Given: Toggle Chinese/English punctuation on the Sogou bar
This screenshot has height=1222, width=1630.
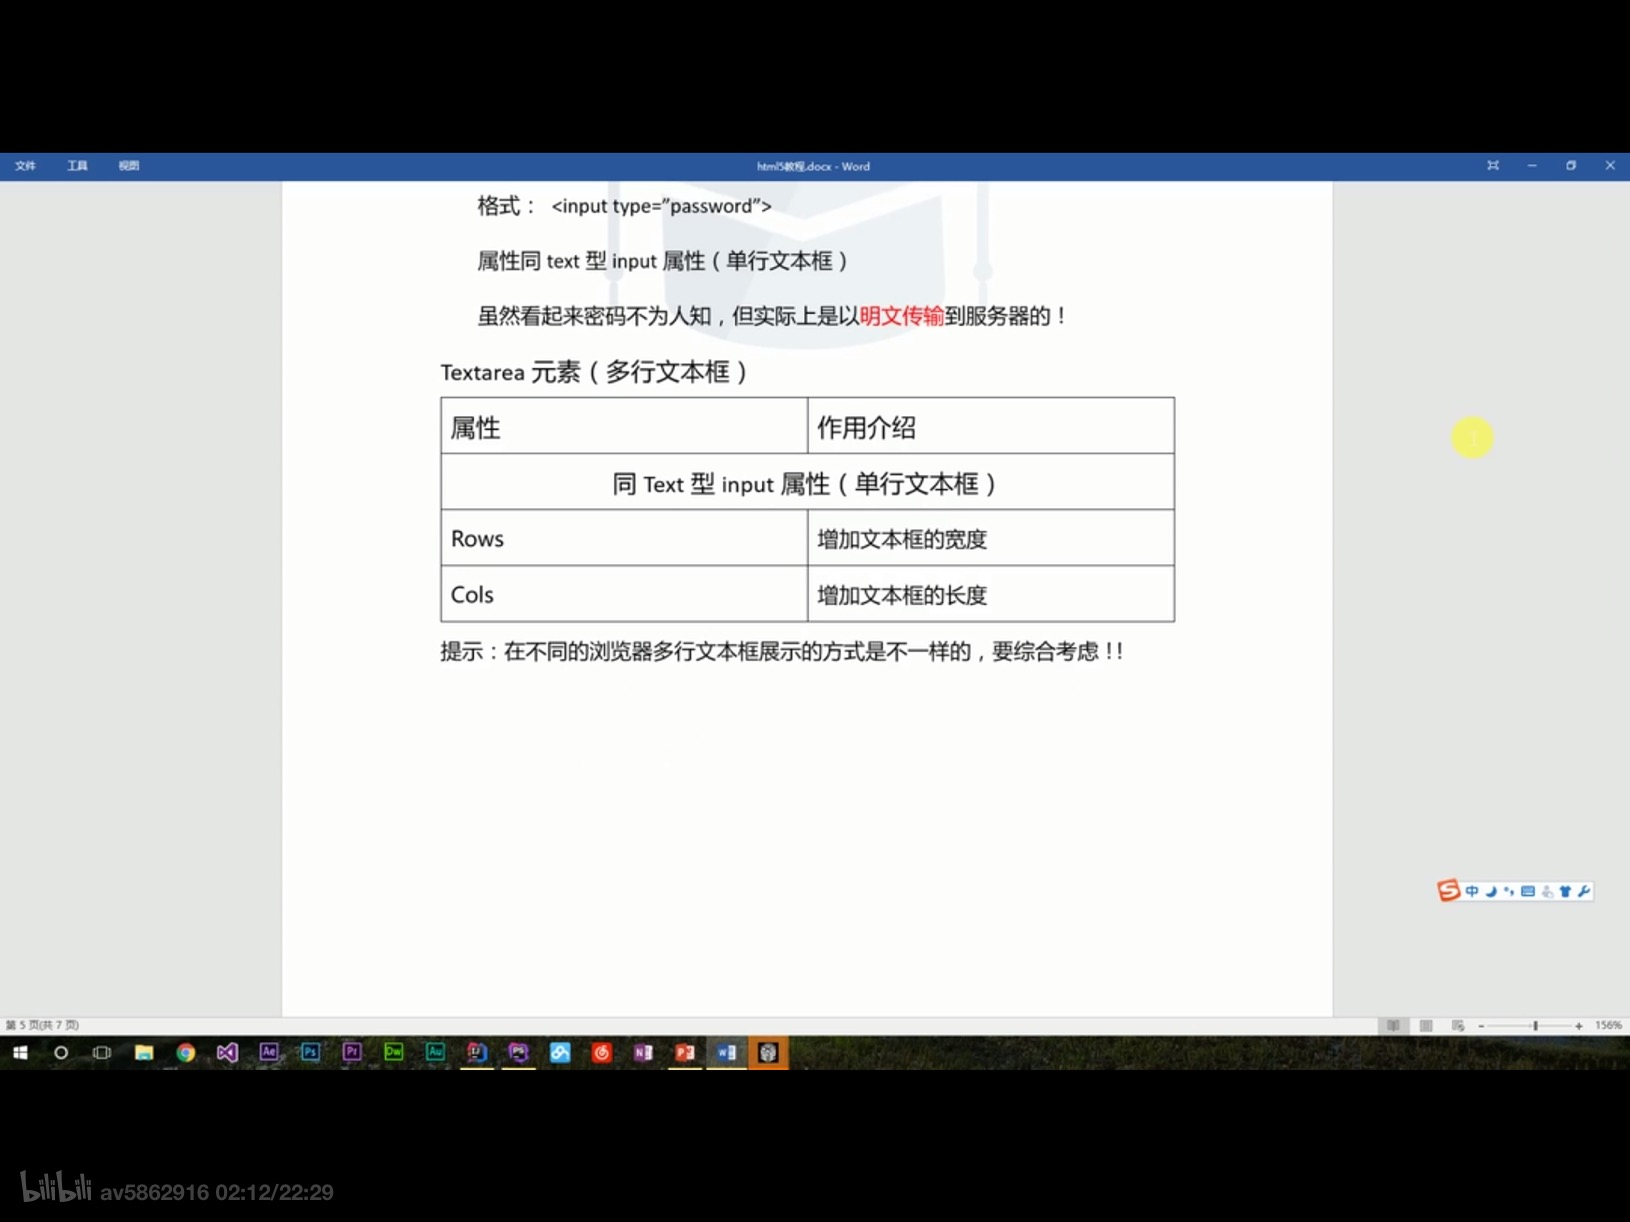Looking at the screenshot, I should 1509,891.
